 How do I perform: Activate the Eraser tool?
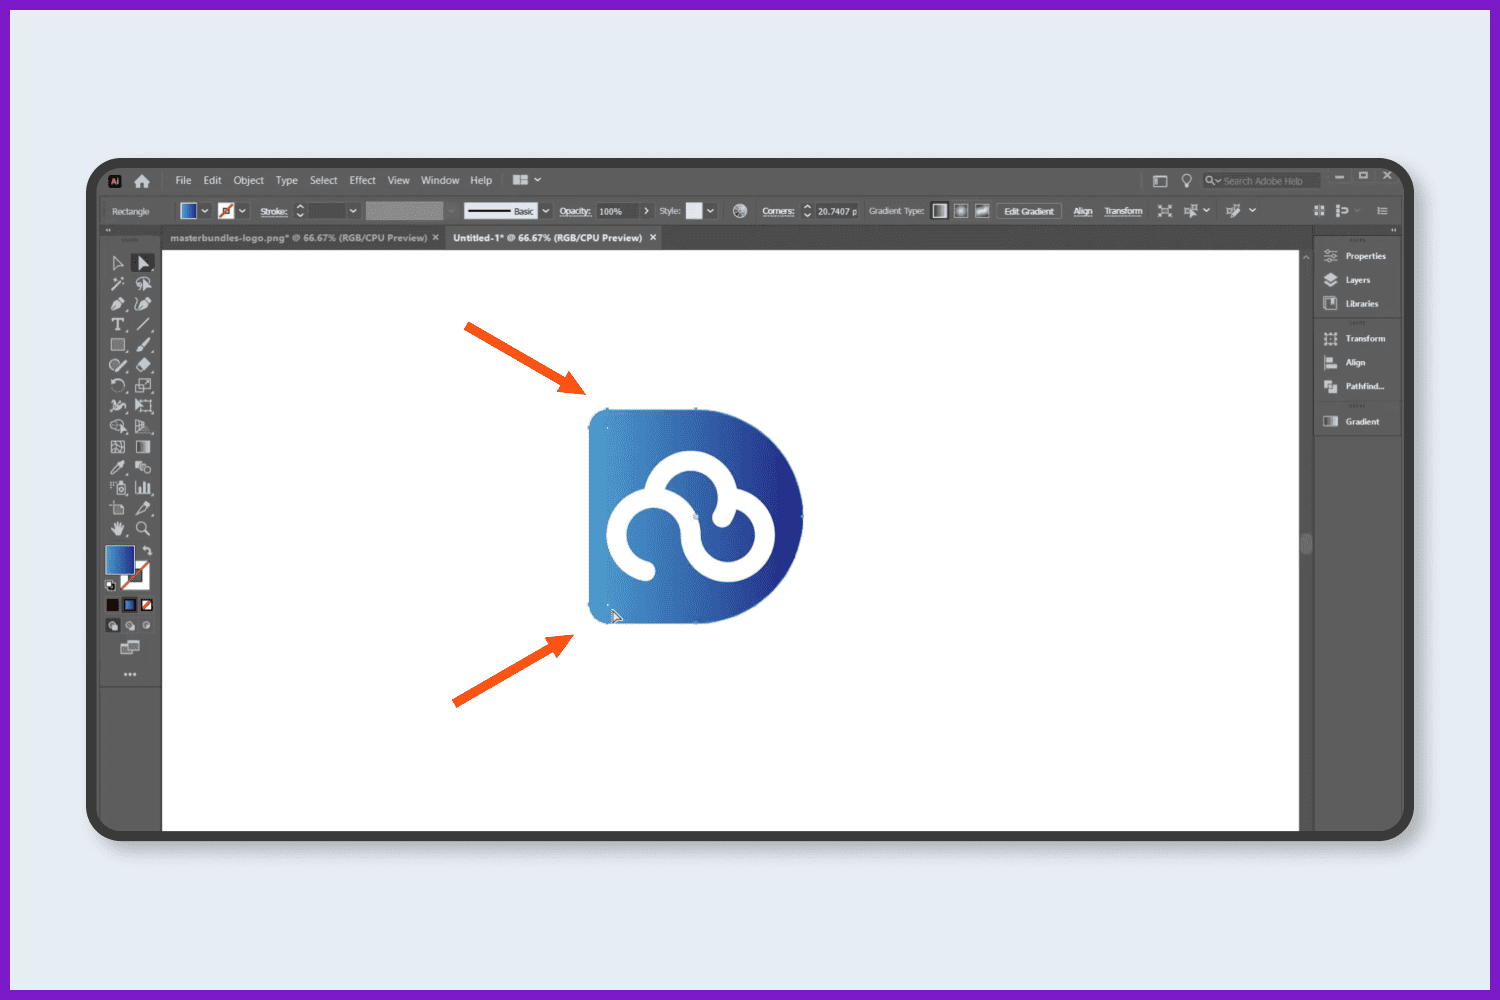[143, 365]
